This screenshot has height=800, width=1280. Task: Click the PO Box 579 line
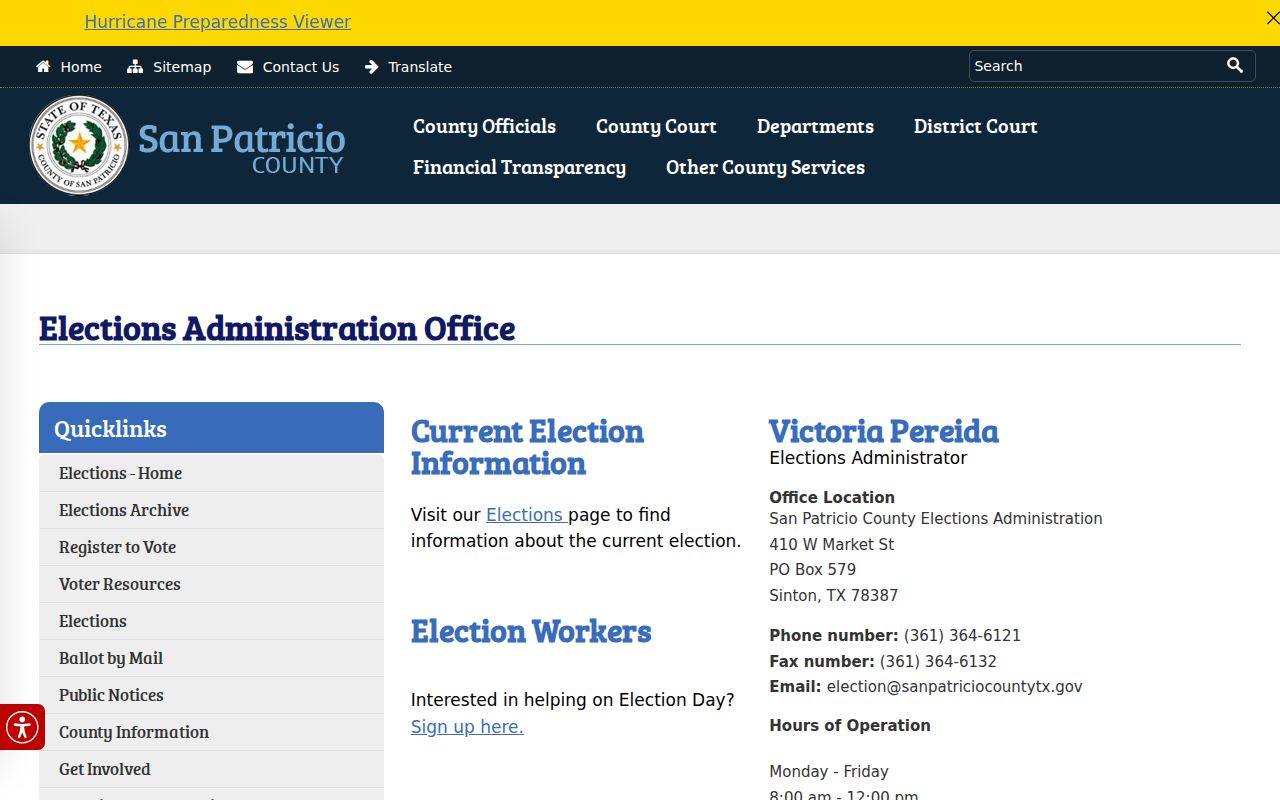tap(813, 569)
